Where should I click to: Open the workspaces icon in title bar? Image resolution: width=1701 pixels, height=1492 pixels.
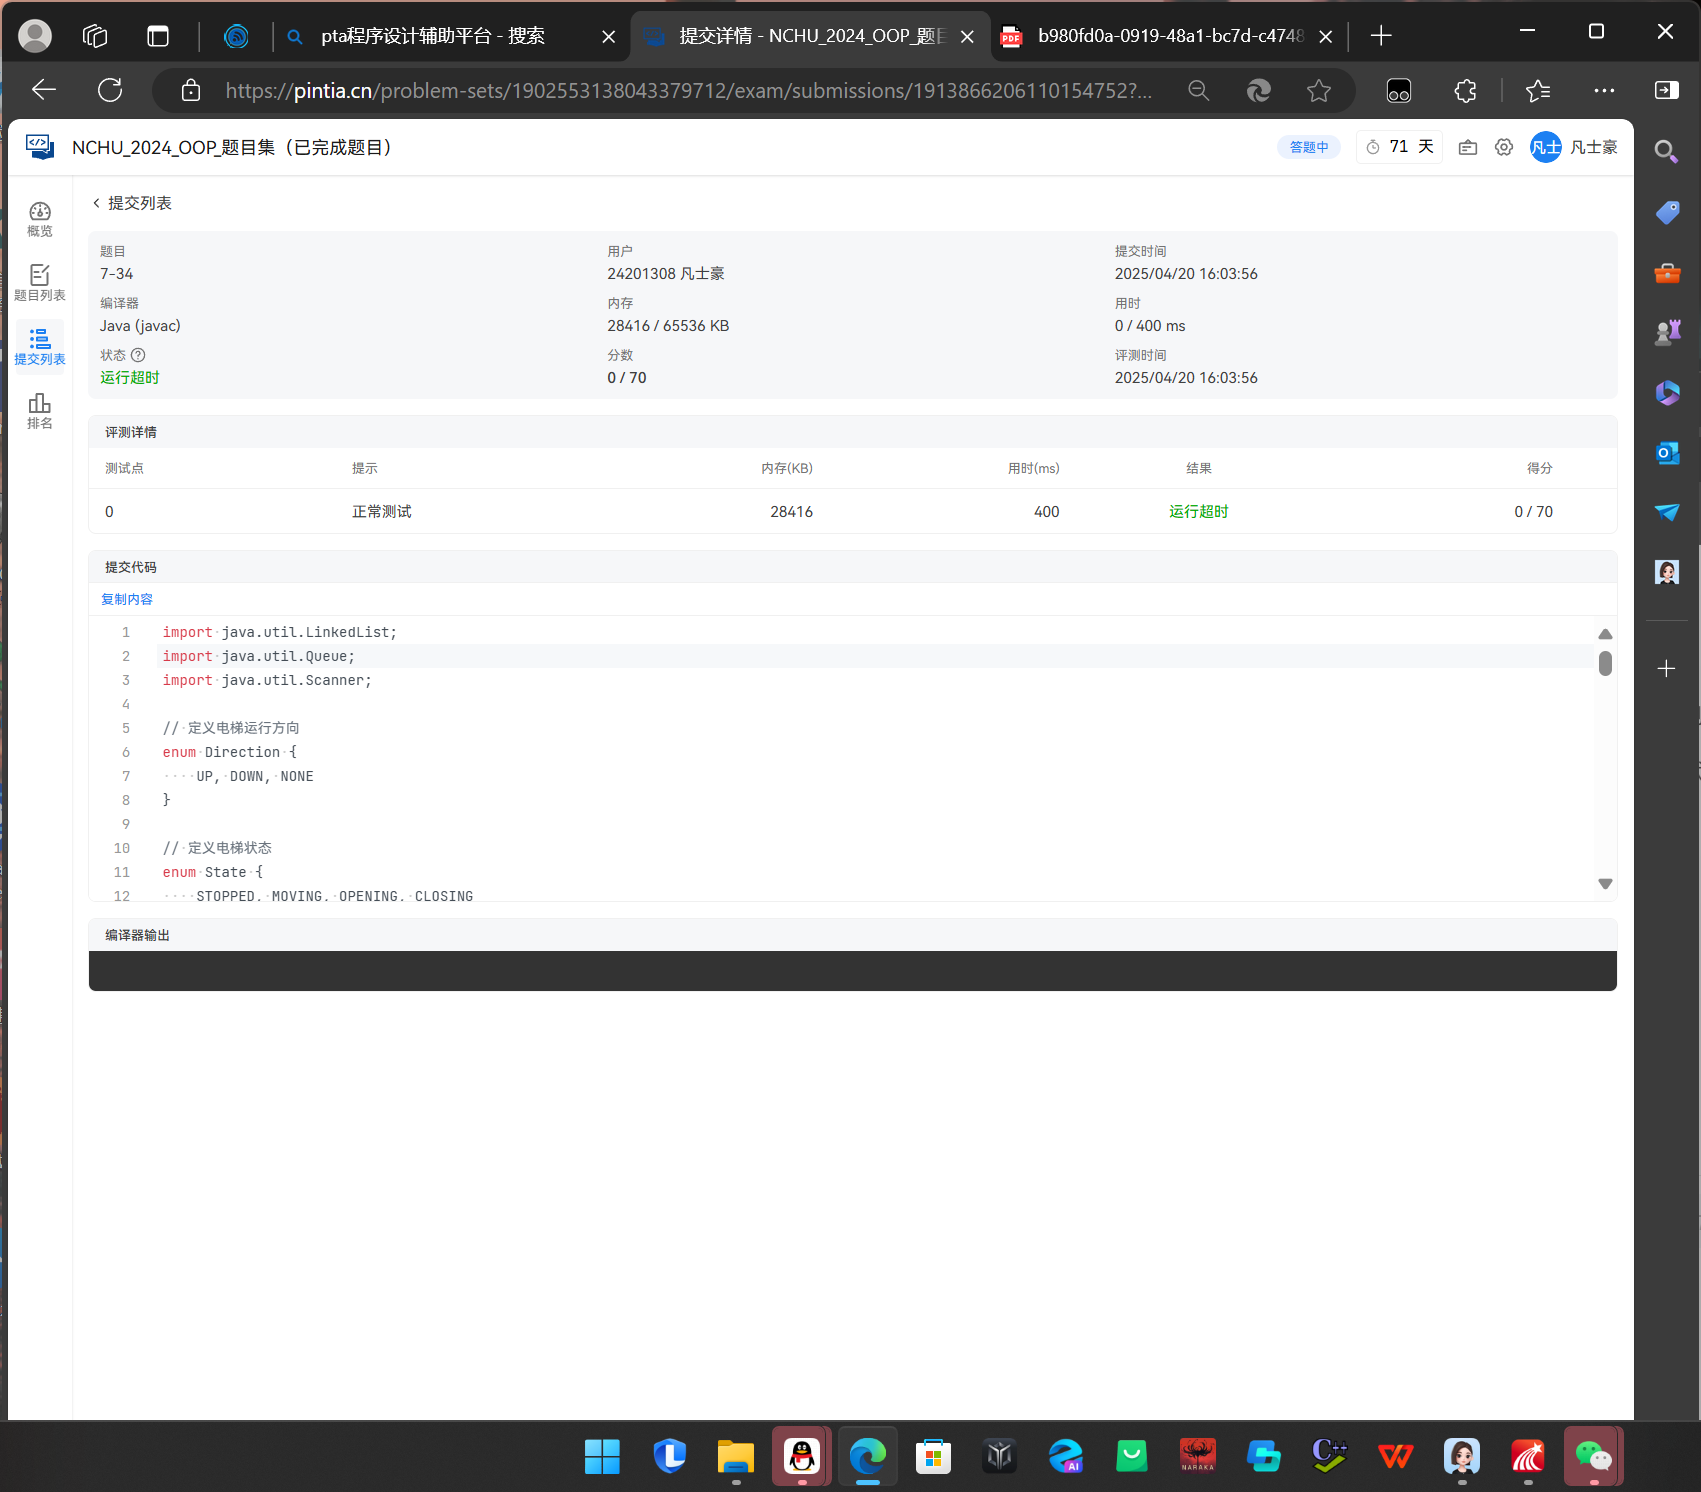click(95, 36)
